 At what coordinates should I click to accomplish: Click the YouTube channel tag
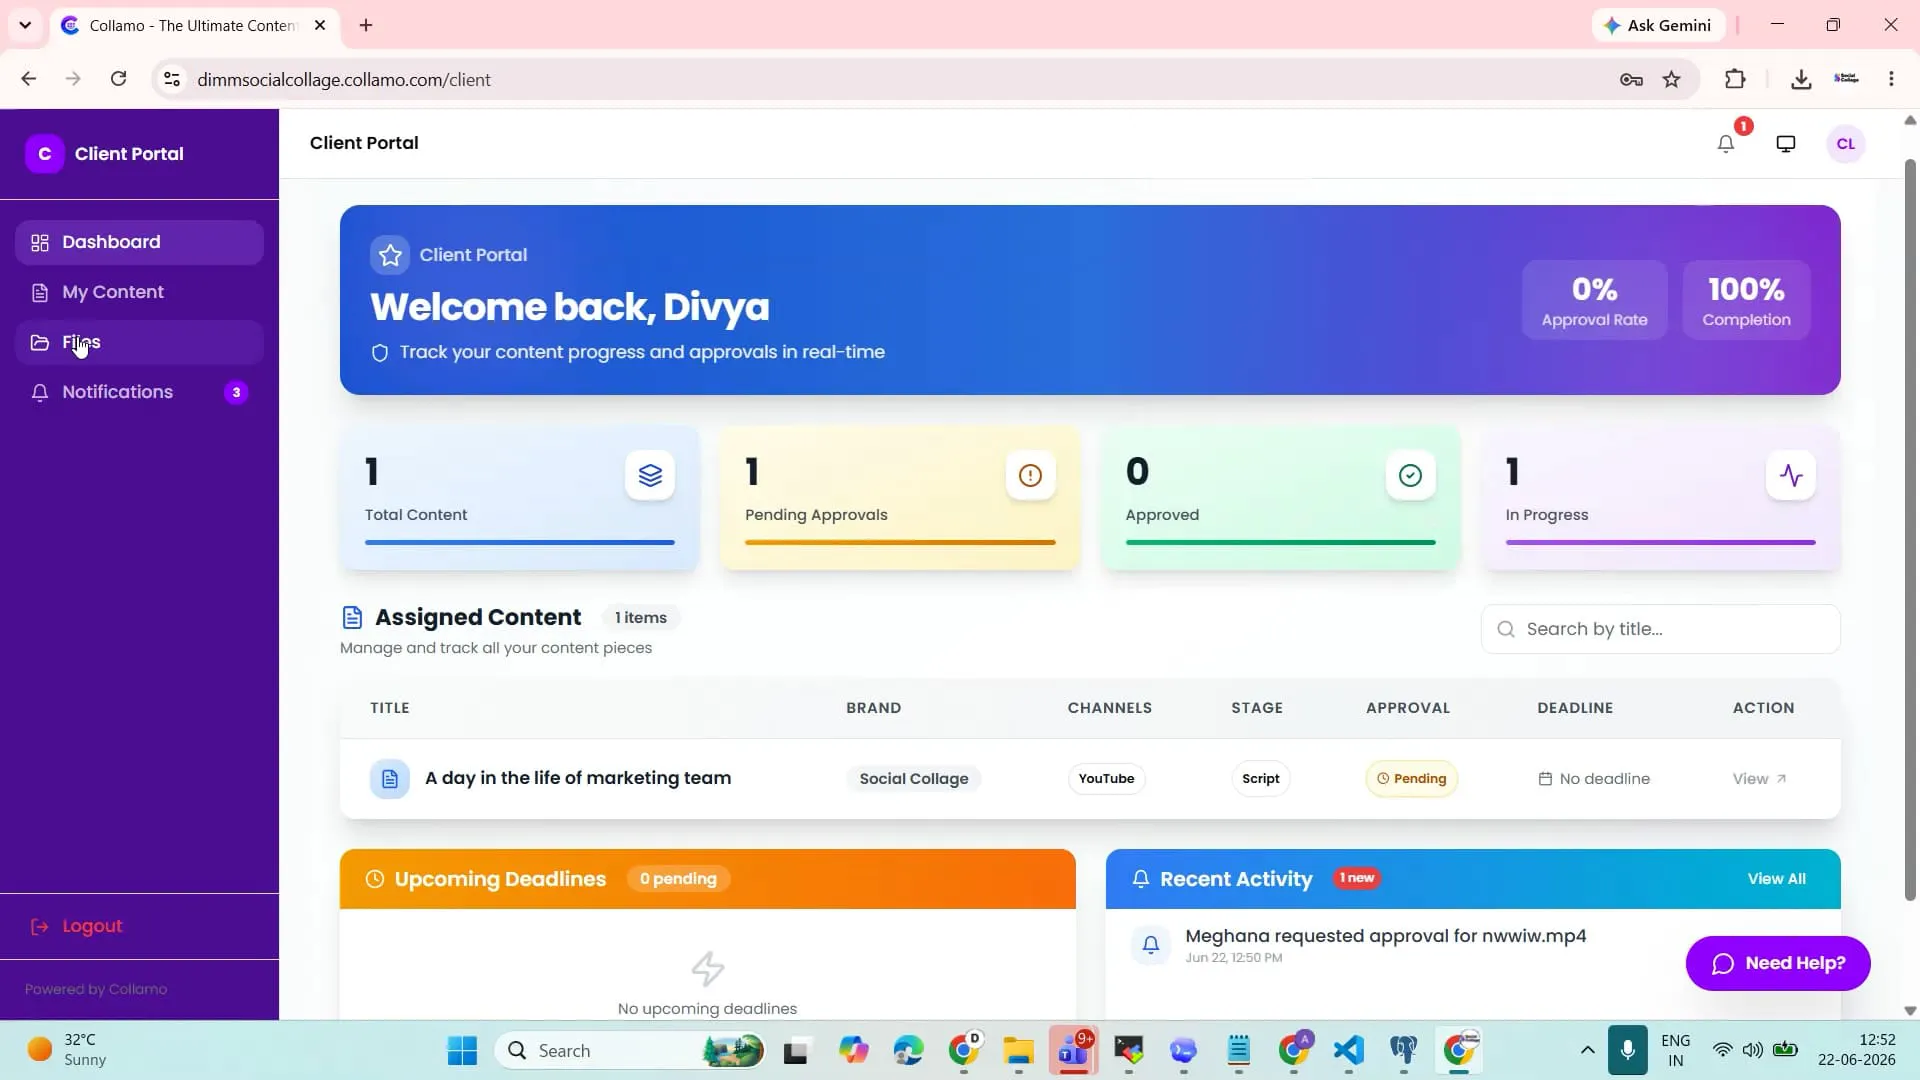[1106, 779]
